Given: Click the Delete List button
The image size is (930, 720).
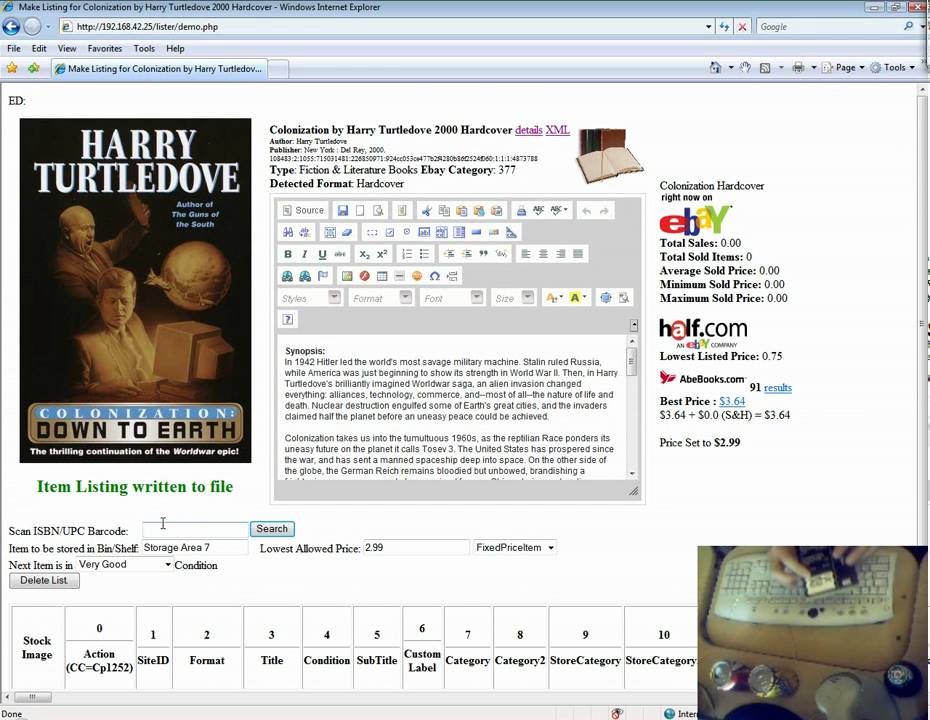Looking at the screenshot, I should click(44, 581).
